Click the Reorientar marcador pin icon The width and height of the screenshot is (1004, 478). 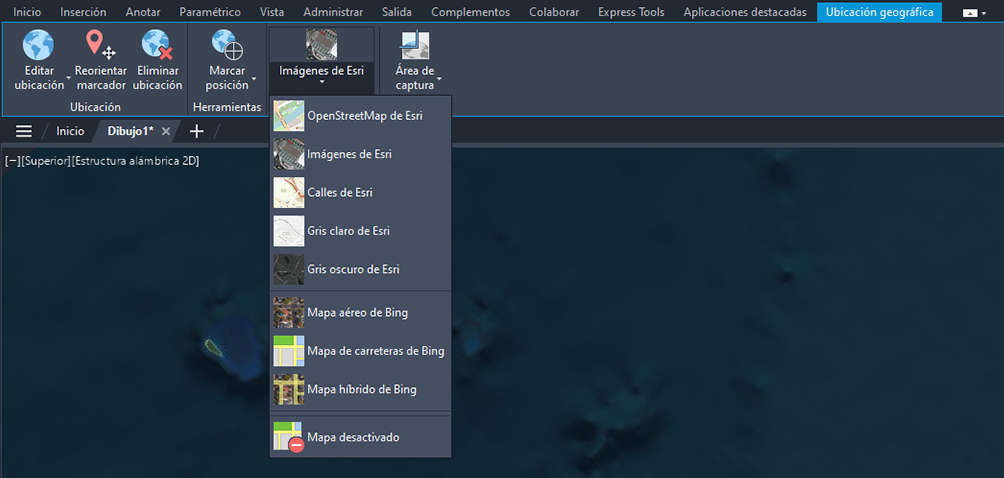[x=101, y=45]
